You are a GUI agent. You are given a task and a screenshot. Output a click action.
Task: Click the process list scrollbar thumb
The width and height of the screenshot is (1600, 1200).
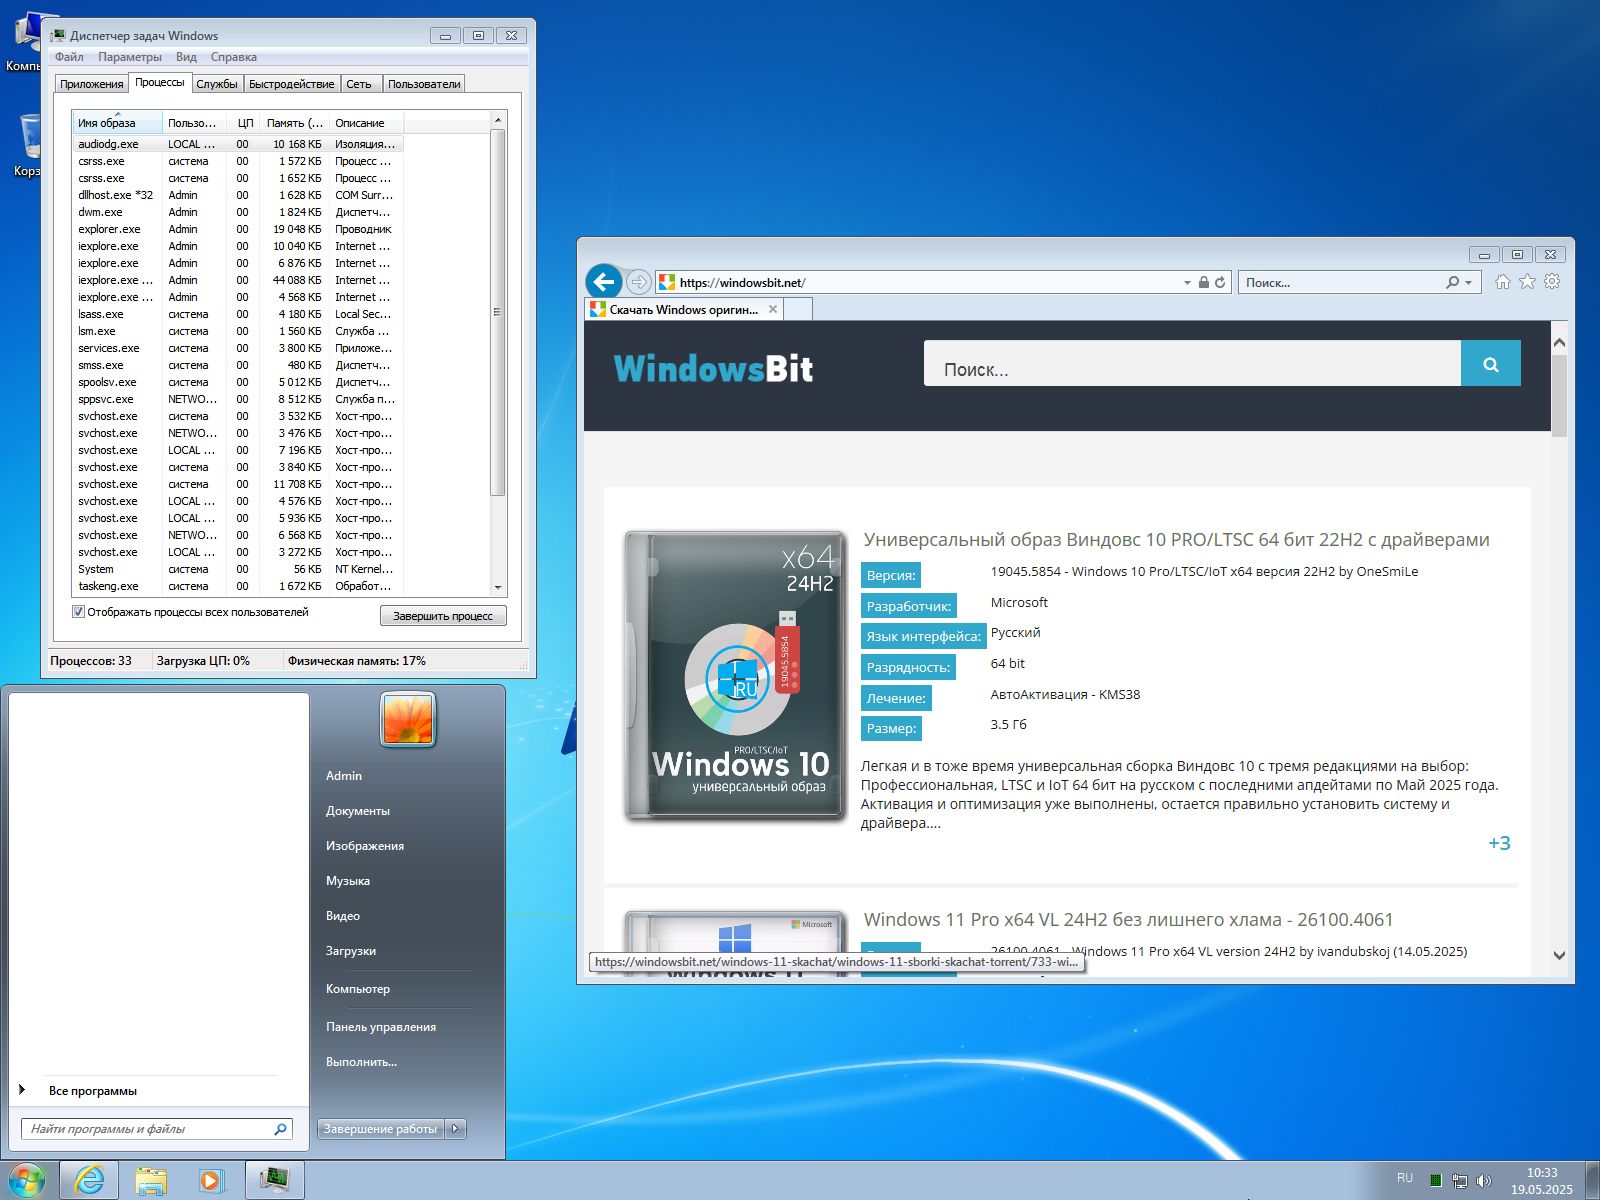click(498, 312)
